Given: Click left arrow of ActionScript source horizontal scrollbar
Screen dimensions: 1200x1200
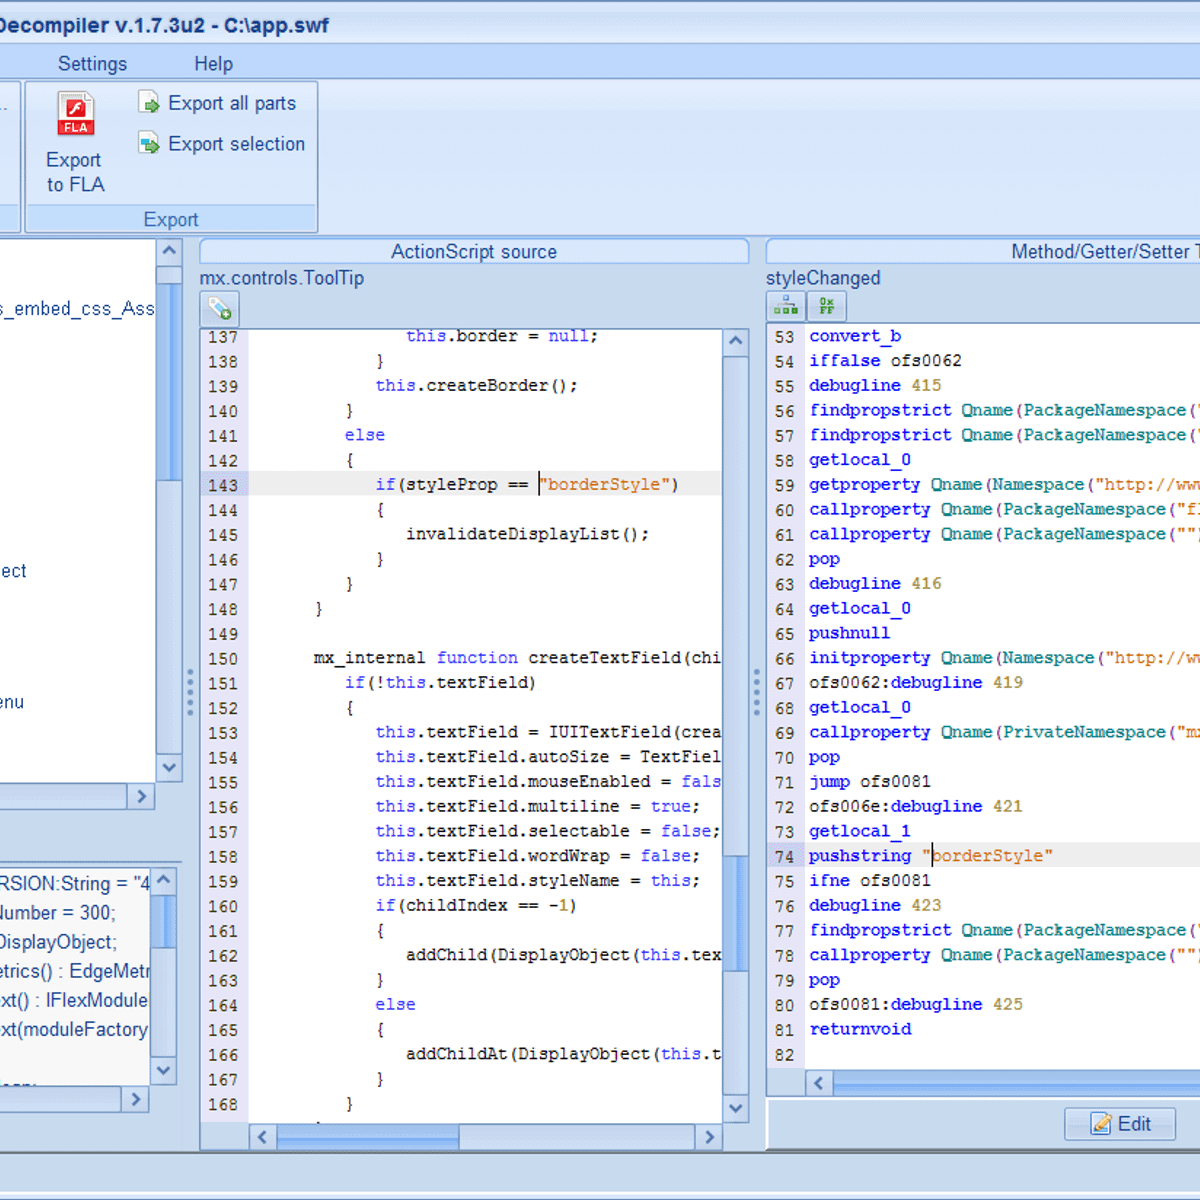Looking at the screenshot, I should click(x=263, y=1137).
